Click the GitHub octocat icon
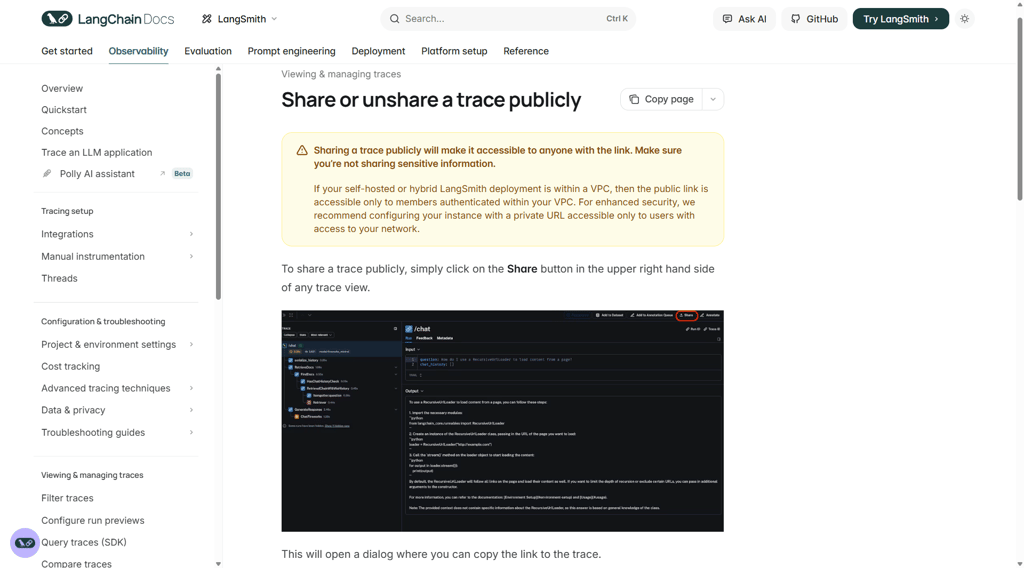 coord(795,19)
